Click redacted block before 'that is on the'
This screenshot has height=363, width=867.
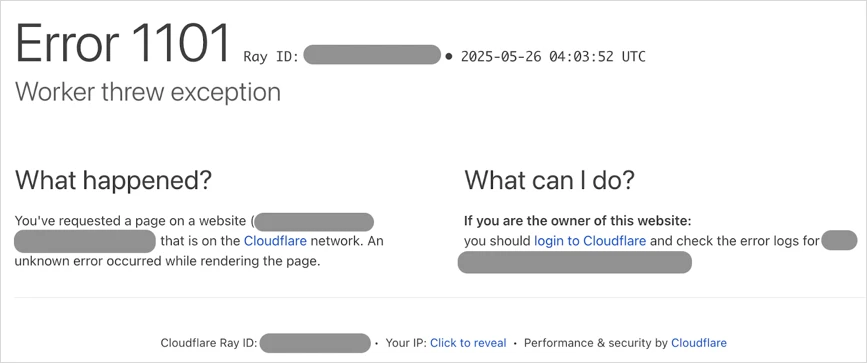85,242
